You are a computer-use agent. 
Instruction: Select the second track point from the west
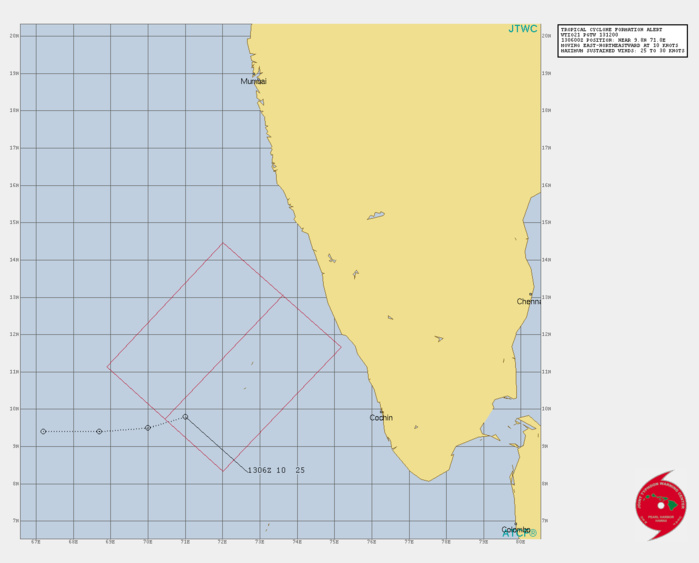[99, 432]
